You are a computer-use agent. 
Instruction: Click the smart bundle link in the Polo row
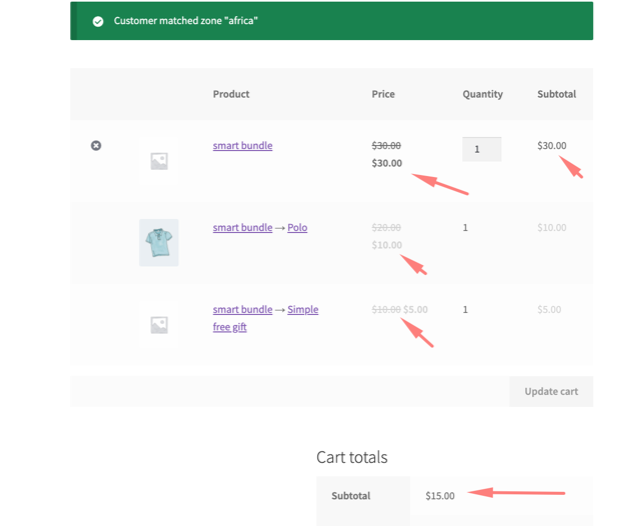[x=242, y=228]
